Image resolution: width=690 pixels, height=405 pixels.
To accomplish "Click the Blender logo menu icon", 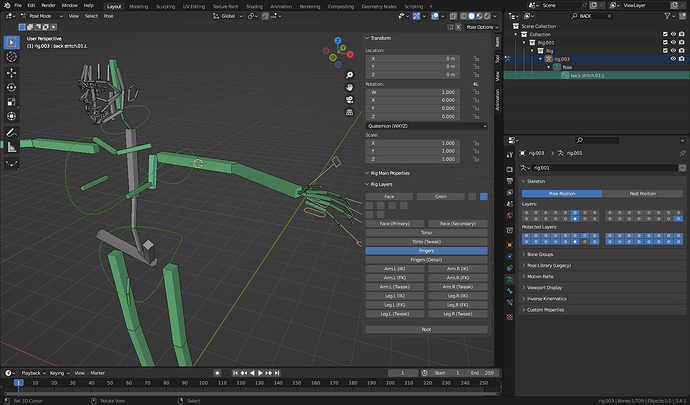I will (7, 5).
